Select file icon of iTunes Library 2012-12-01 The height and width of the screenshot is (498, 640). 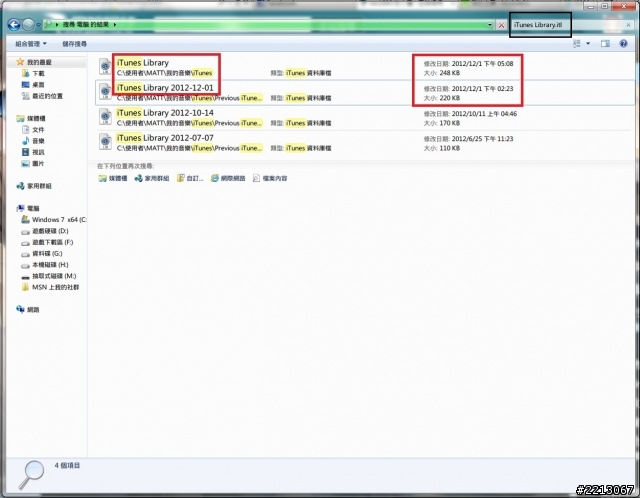click(105, 92)
